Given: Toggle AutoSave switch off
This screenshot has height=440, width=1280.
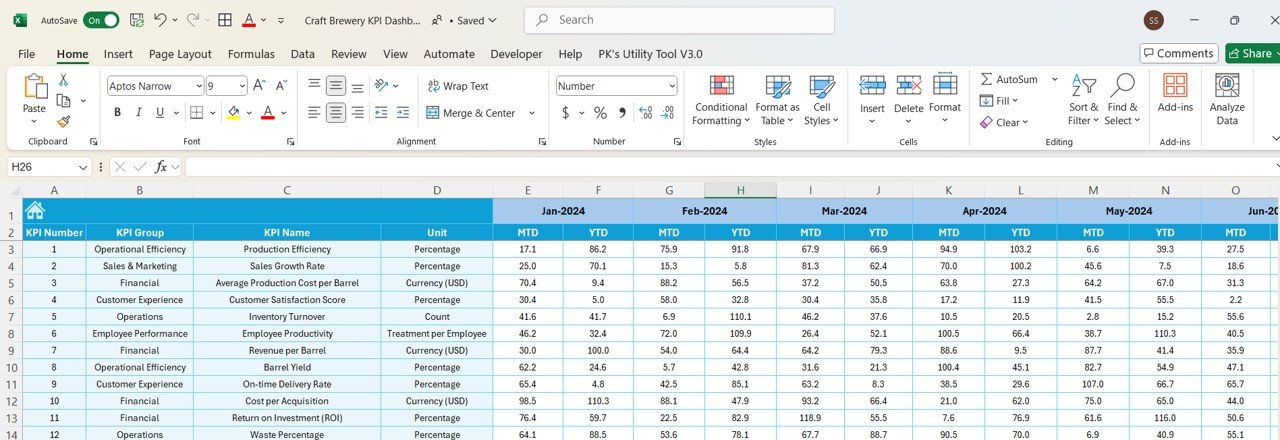Looking at the screenshot, I should point(101,20).
